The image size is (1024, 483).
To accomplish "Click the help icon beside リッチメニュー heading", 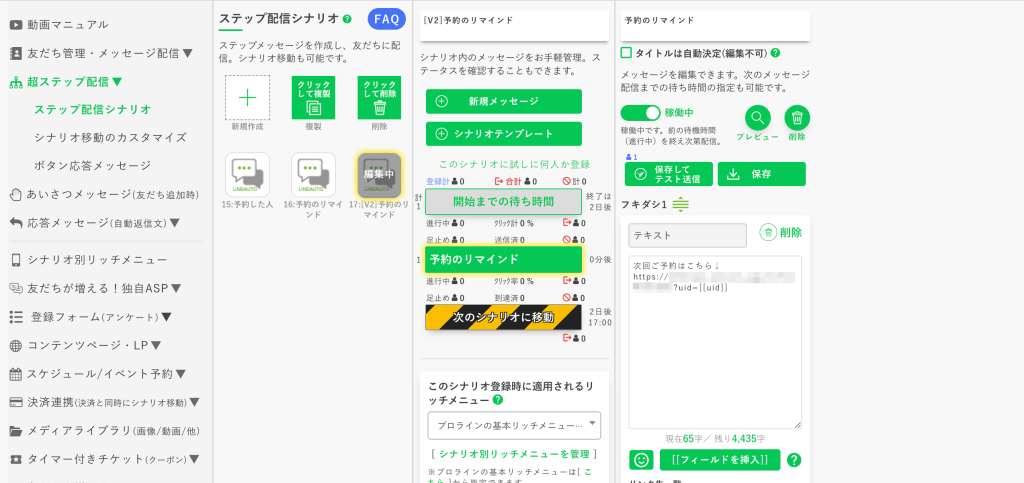I will point(498,400).
